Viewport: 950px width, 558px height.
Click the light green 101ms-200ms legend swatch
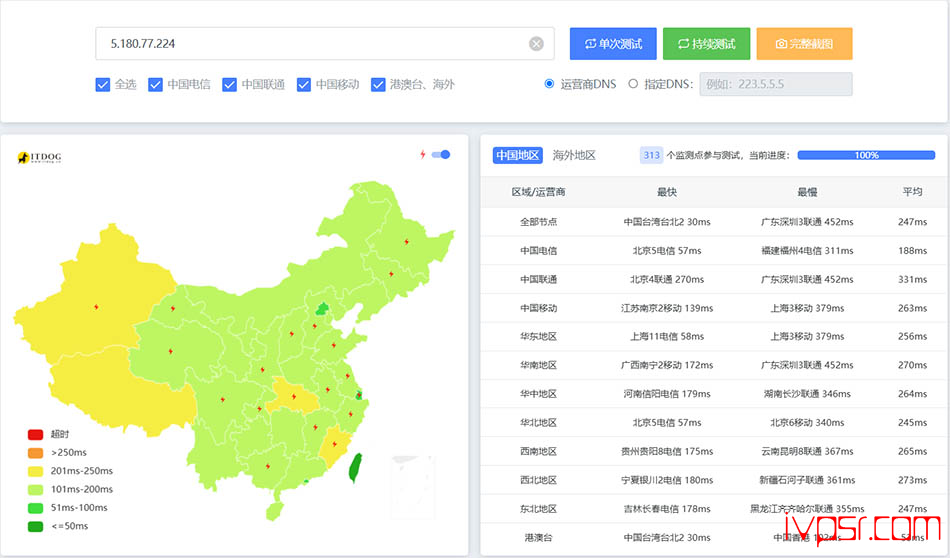[36, 490]
